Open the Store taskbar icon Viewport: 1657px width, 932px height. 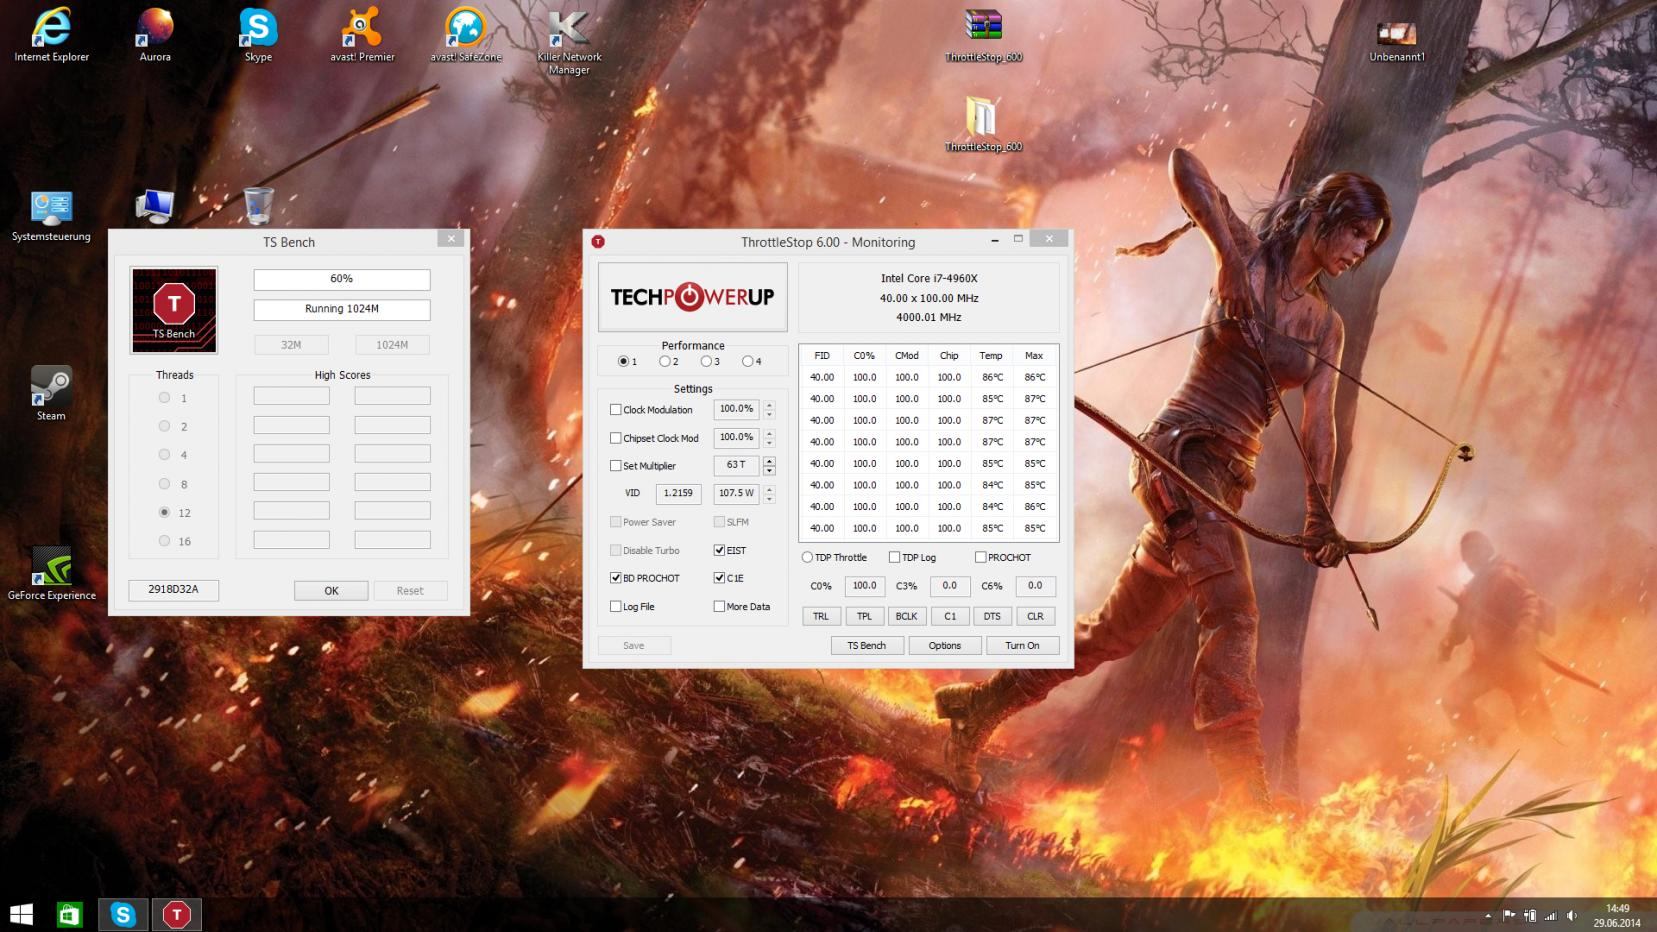click(x=69, y=914)
